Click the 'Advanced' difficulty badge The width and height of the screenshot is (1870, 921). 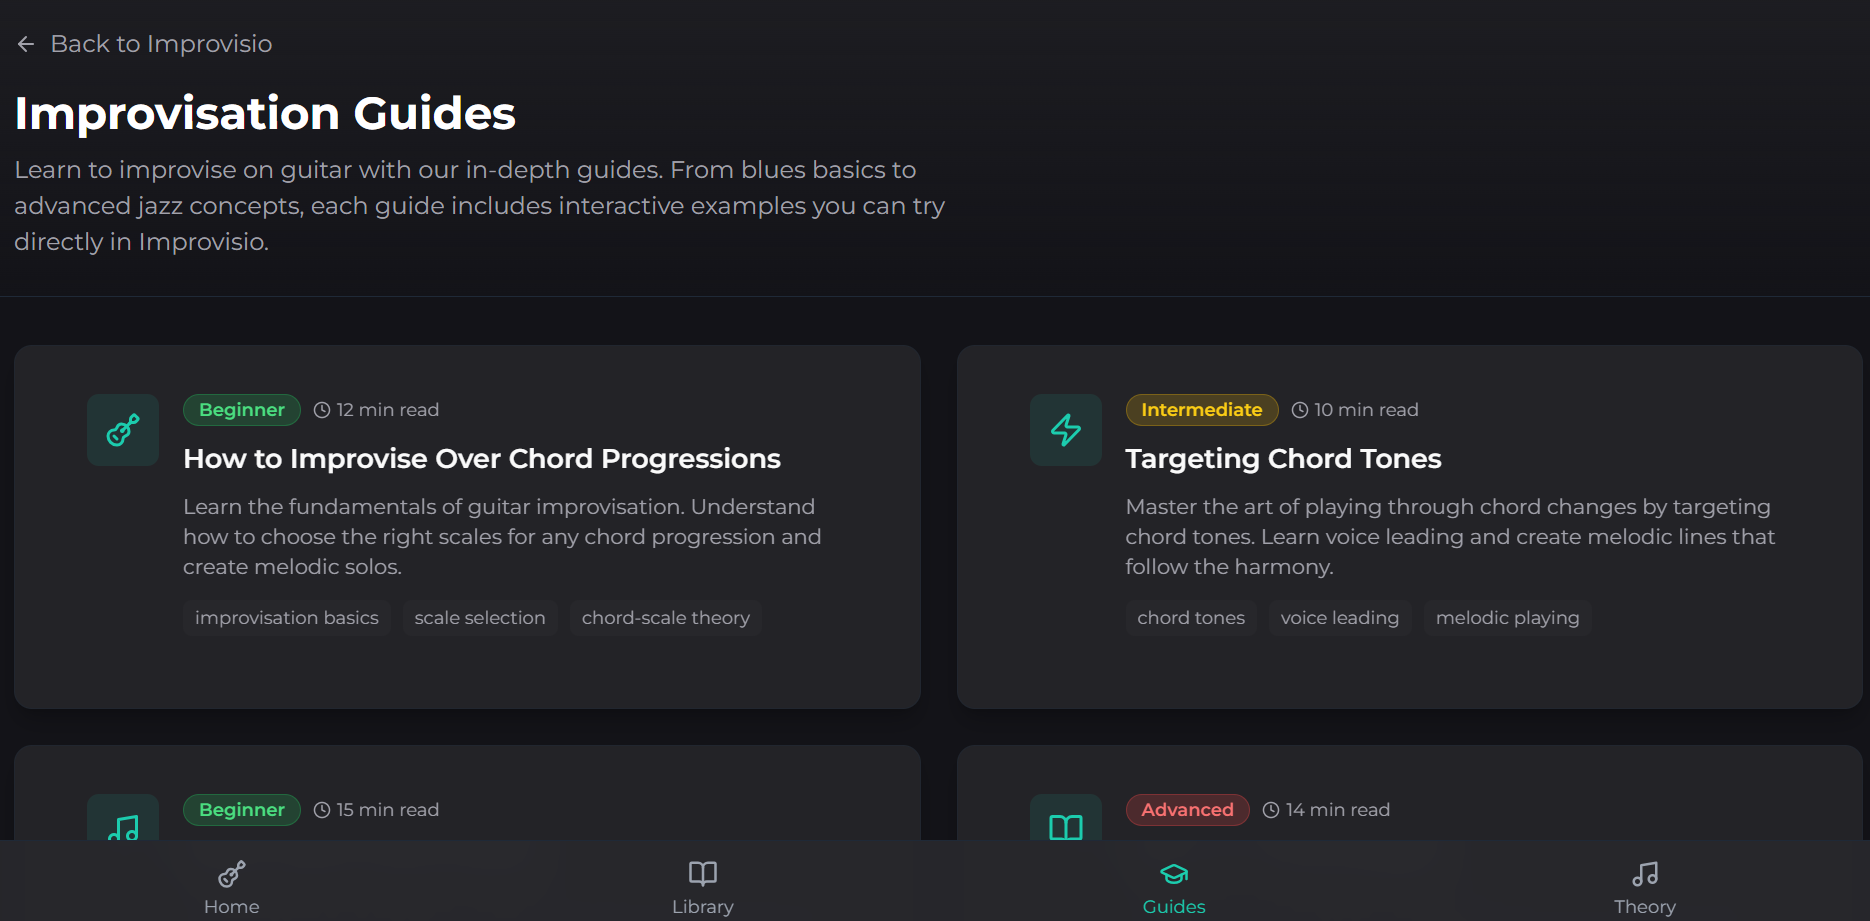[1186, 809]
